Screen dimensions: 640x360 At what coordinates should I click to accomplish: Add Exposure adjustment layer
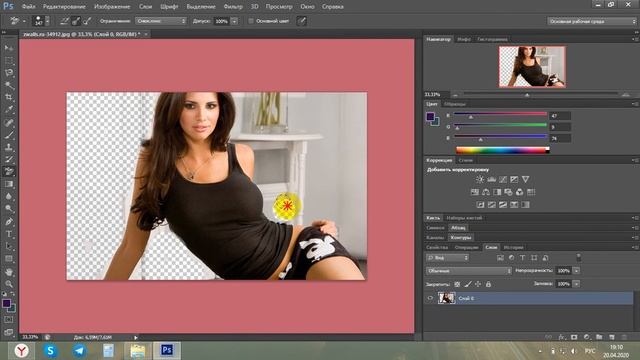514,179
